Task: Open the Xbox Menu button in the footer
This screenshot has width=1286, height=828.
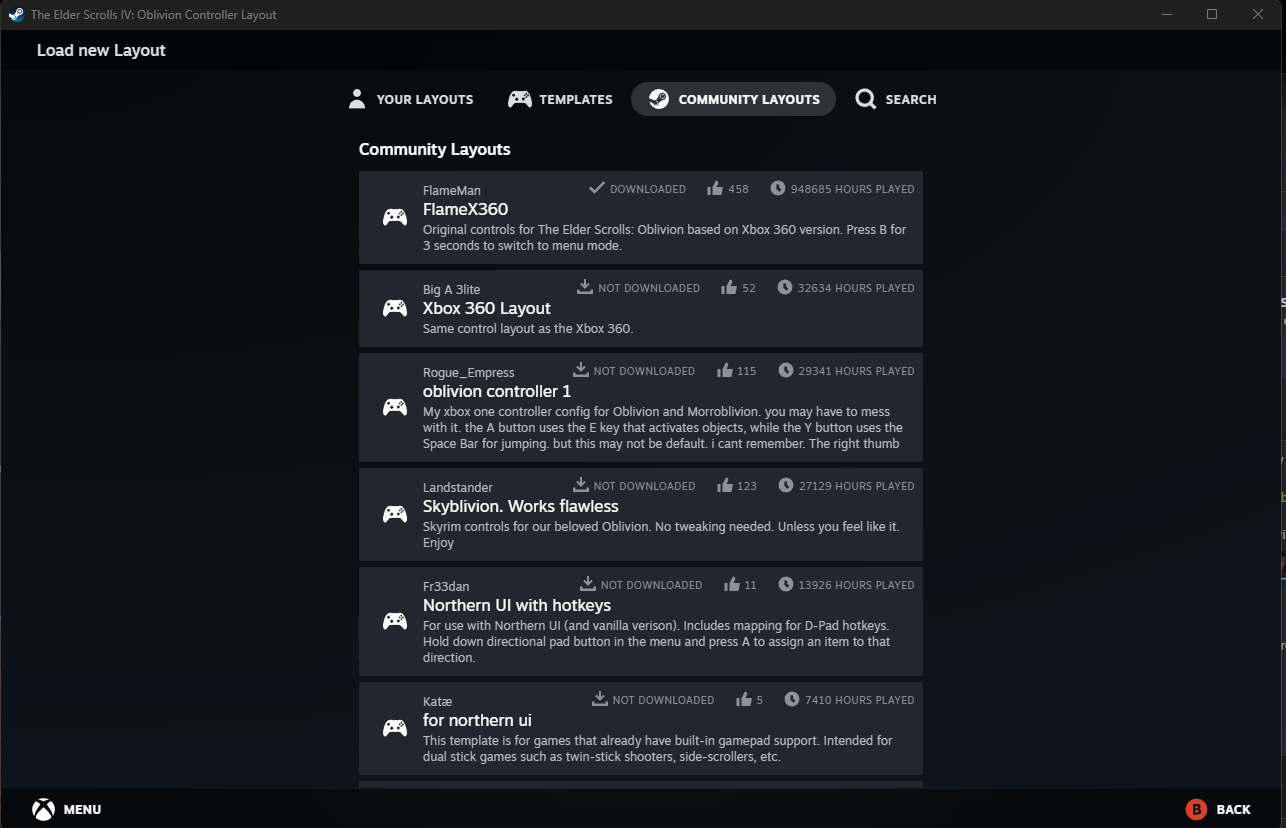Action: (67, 809)
